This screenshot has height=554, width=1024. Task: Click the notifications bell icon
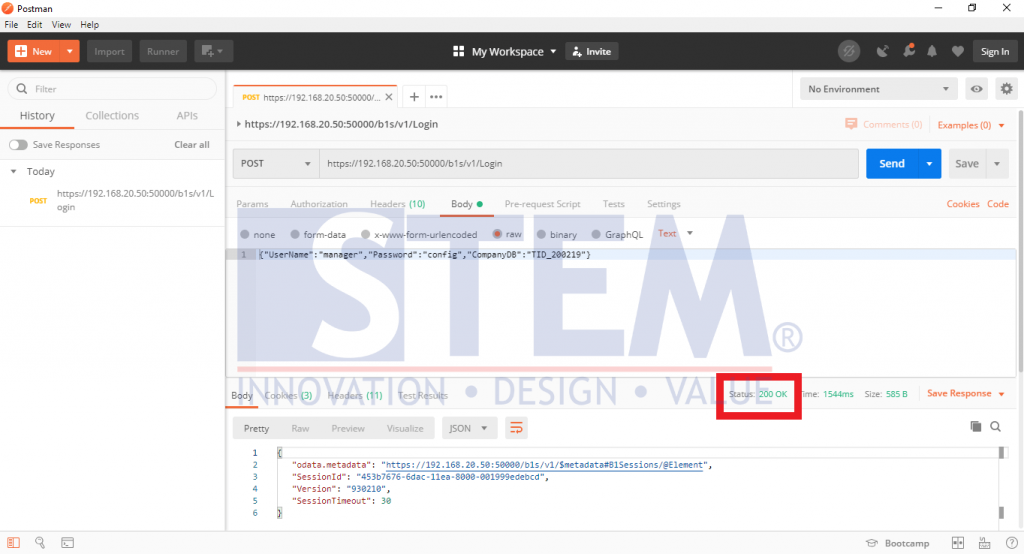click(x=932, y=51)
